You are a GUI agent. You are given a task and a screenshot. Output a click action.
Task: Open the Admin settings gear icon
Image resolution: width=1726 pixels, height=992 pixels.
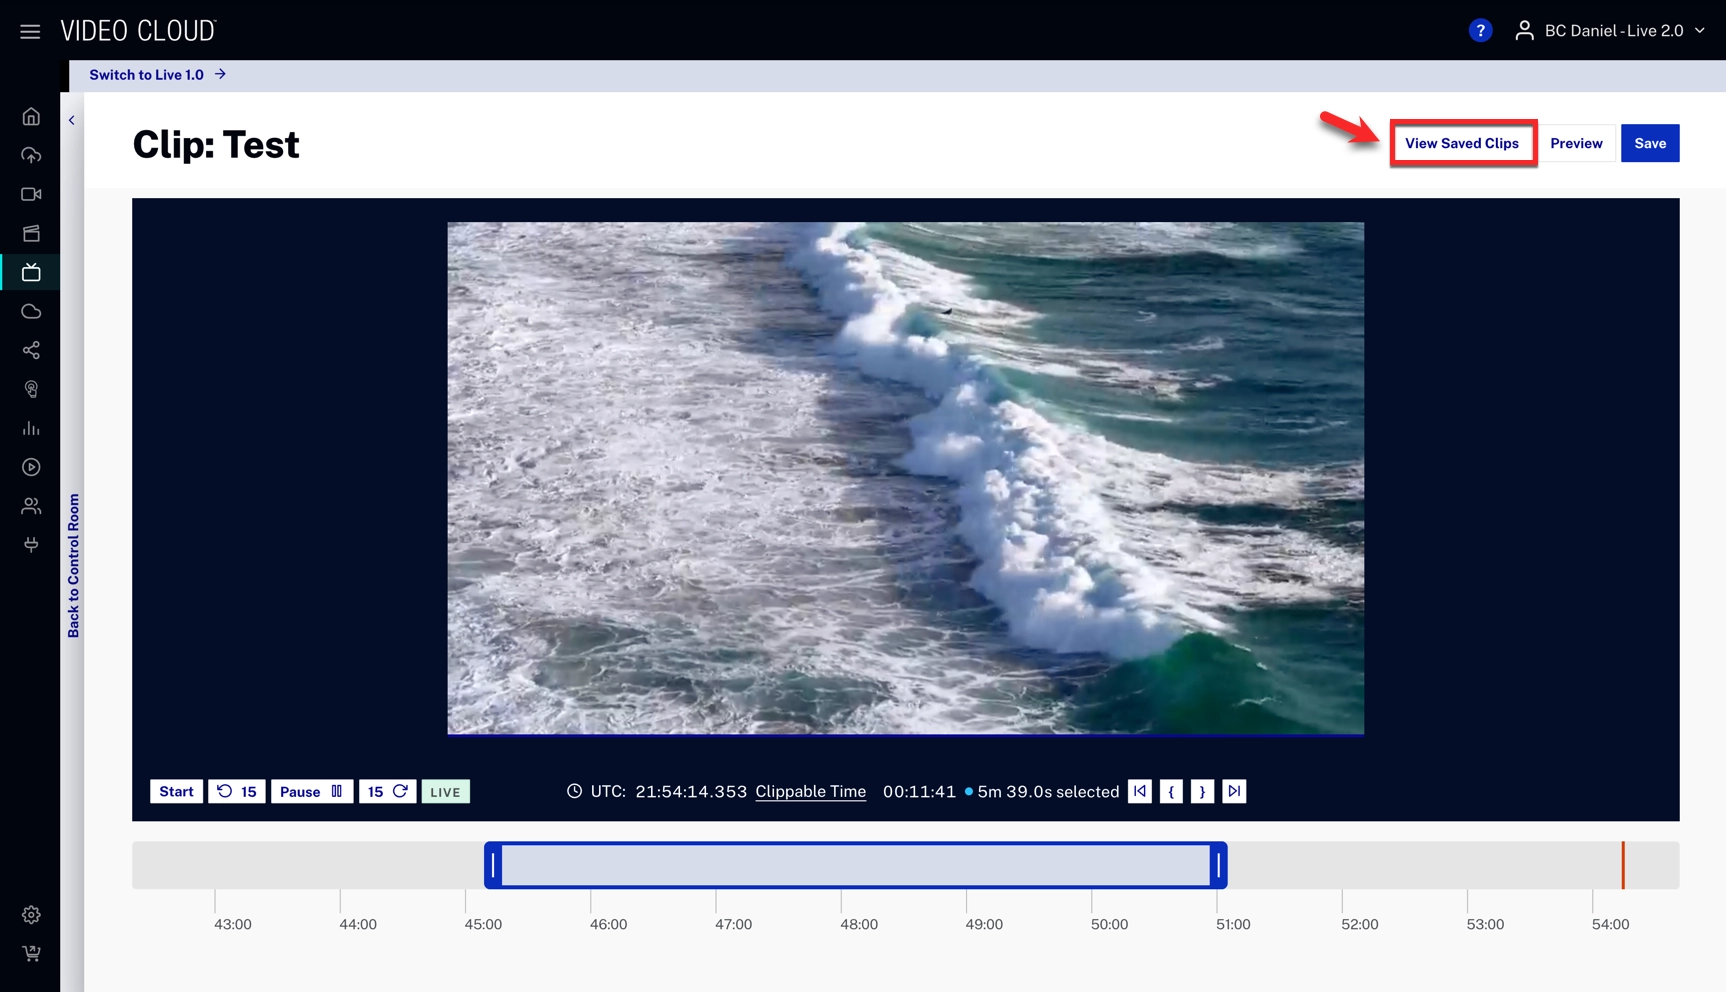[31, 915]
